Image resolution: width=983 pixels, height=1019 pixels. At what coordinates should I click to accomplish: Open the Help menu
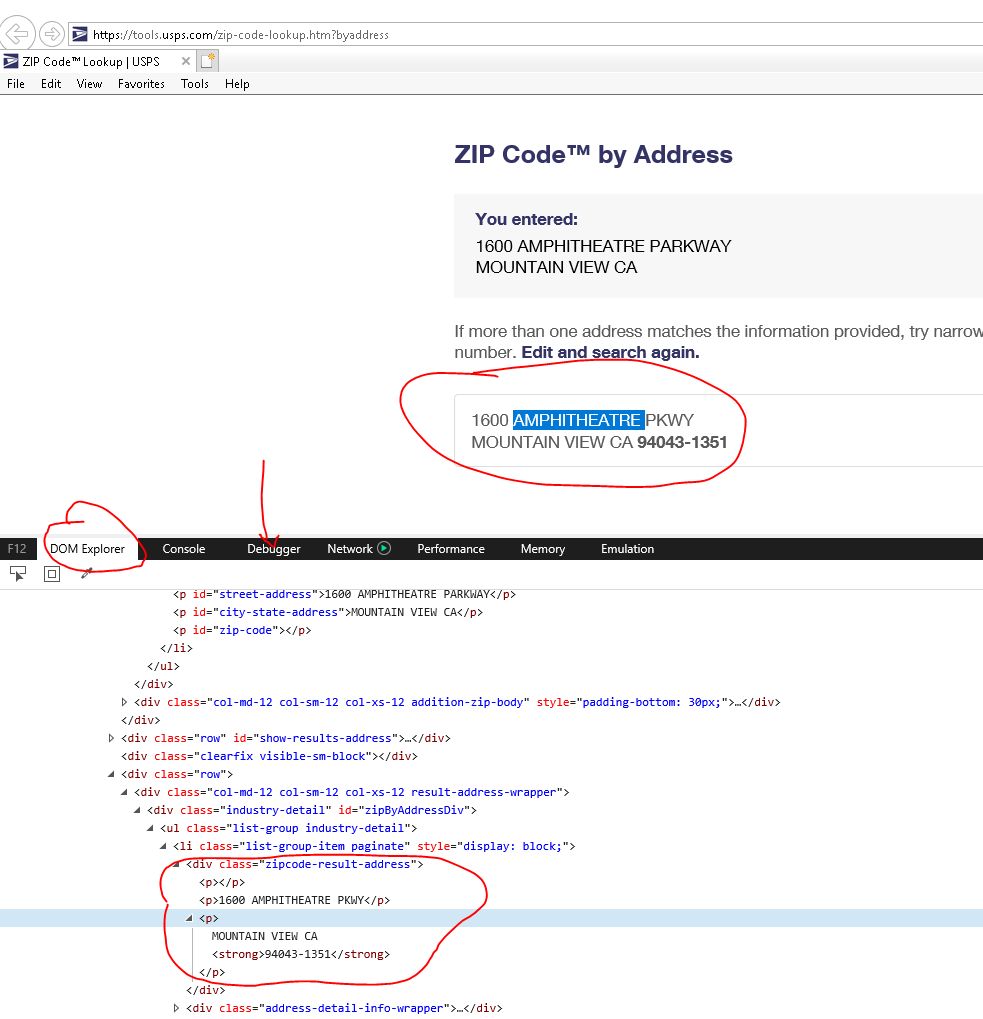237,84
